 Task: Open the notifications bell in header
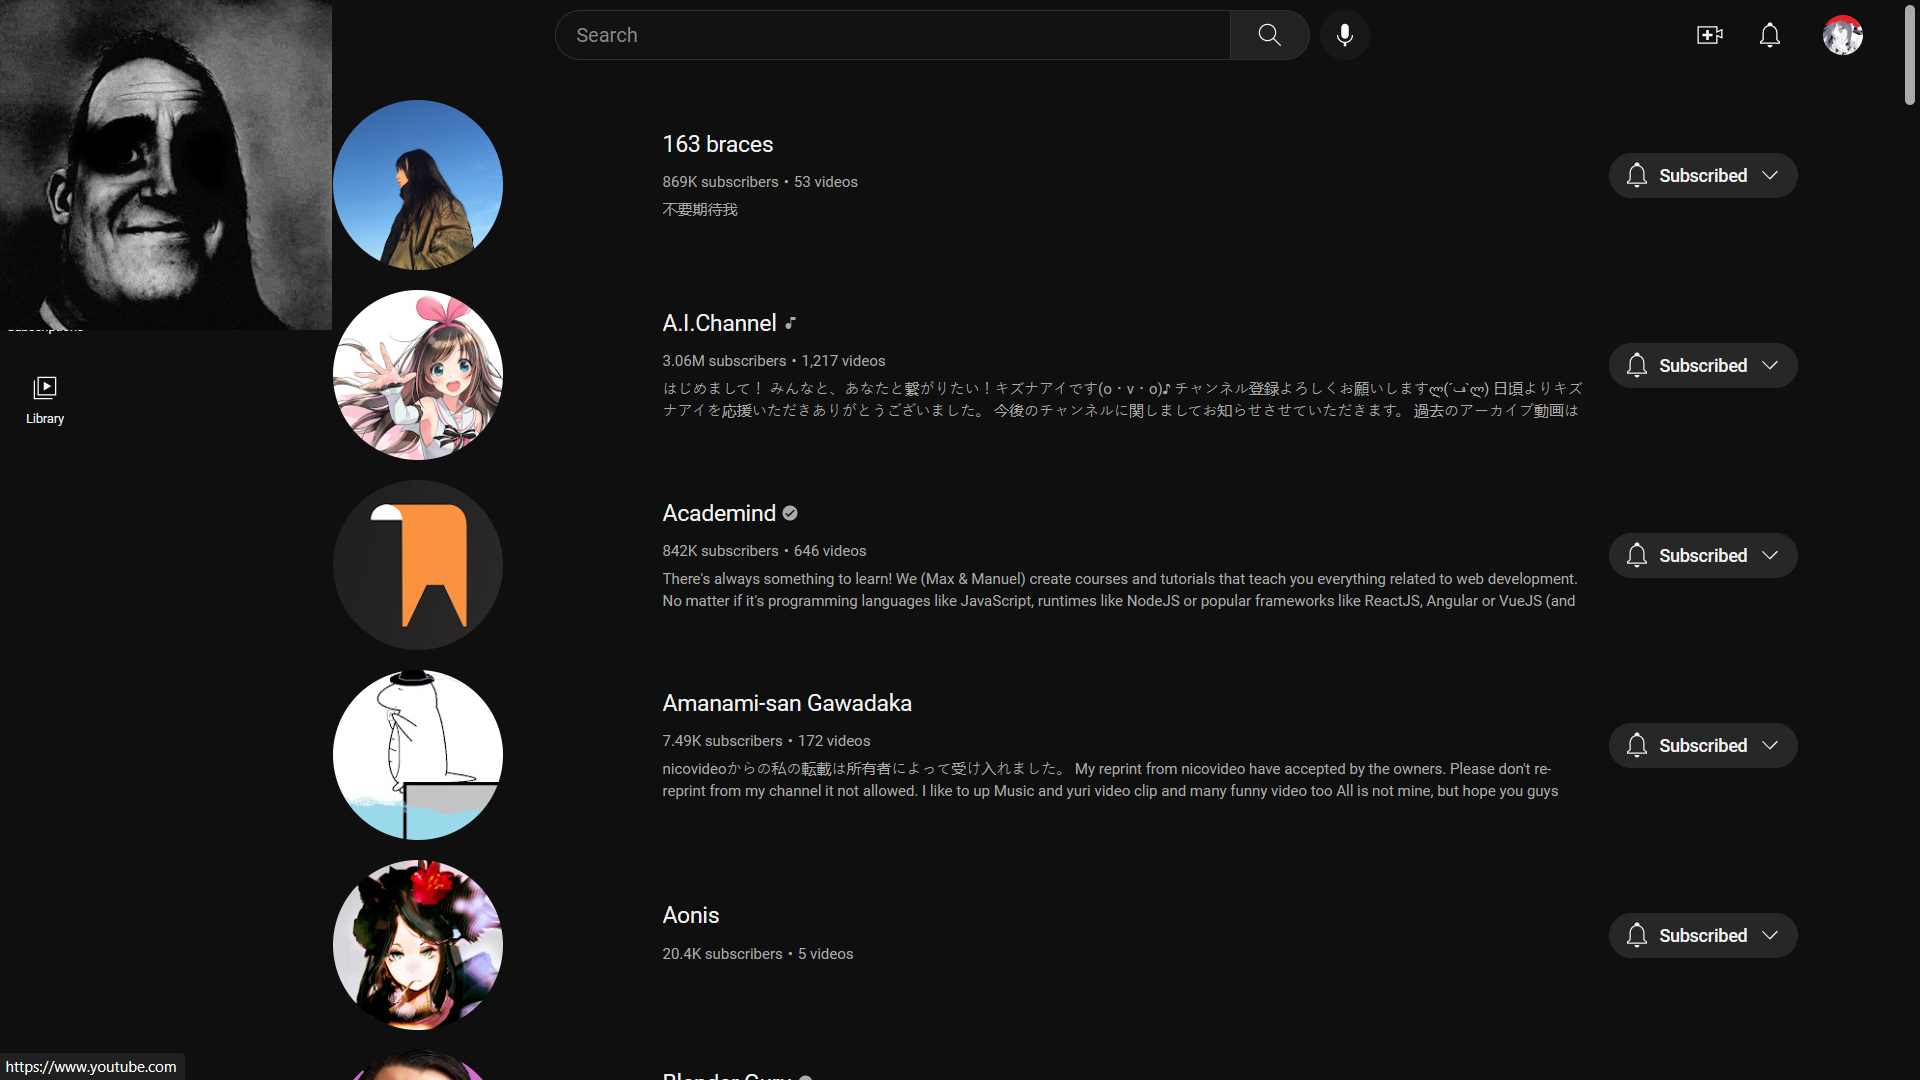point(1769,35)
